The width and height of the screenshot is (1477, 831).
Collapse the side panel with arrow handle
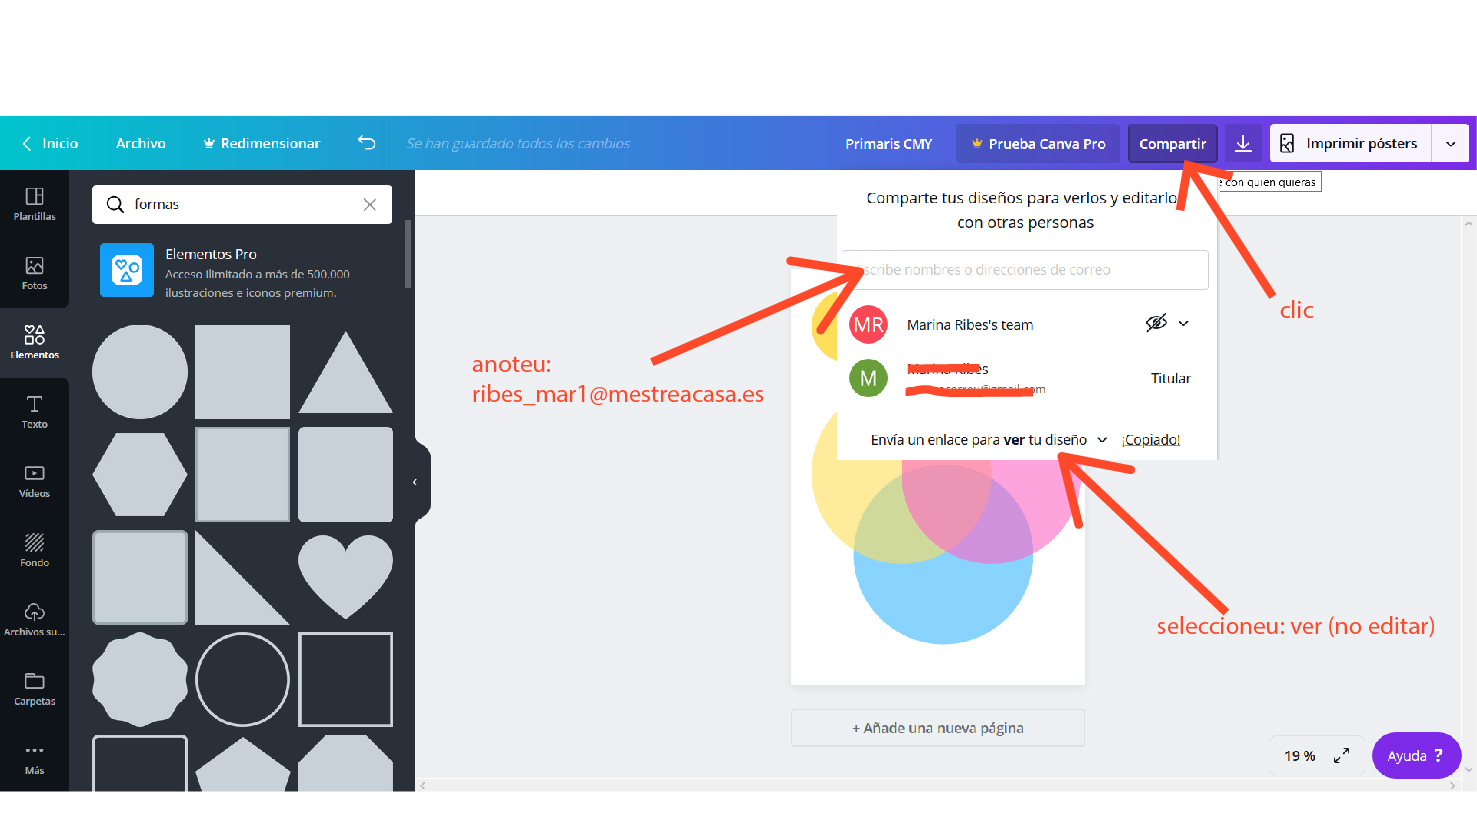pyautogui.click(x=416, y=482)
